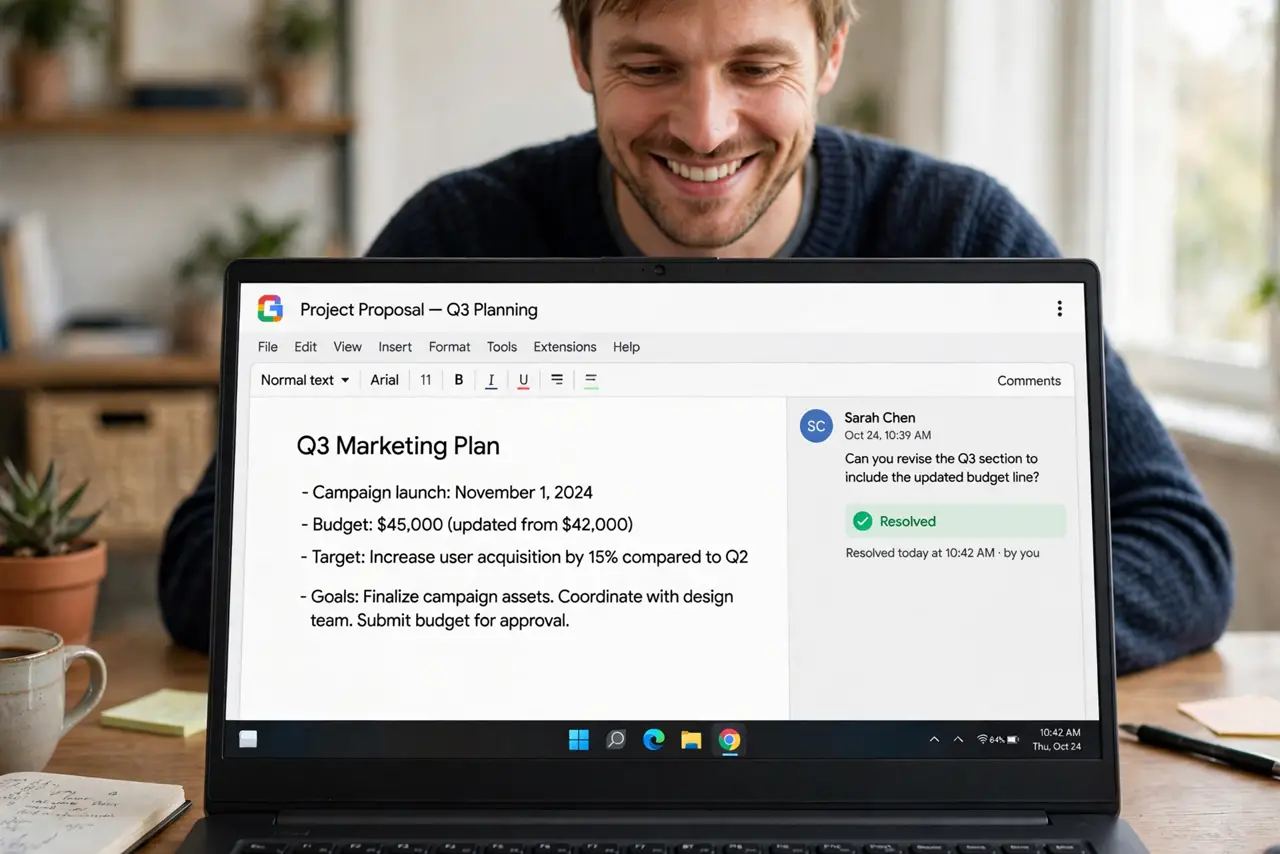Click the Q3 Marketing Plan heading
Screen dimensions: 1280x854
click(x=398, y=446)
